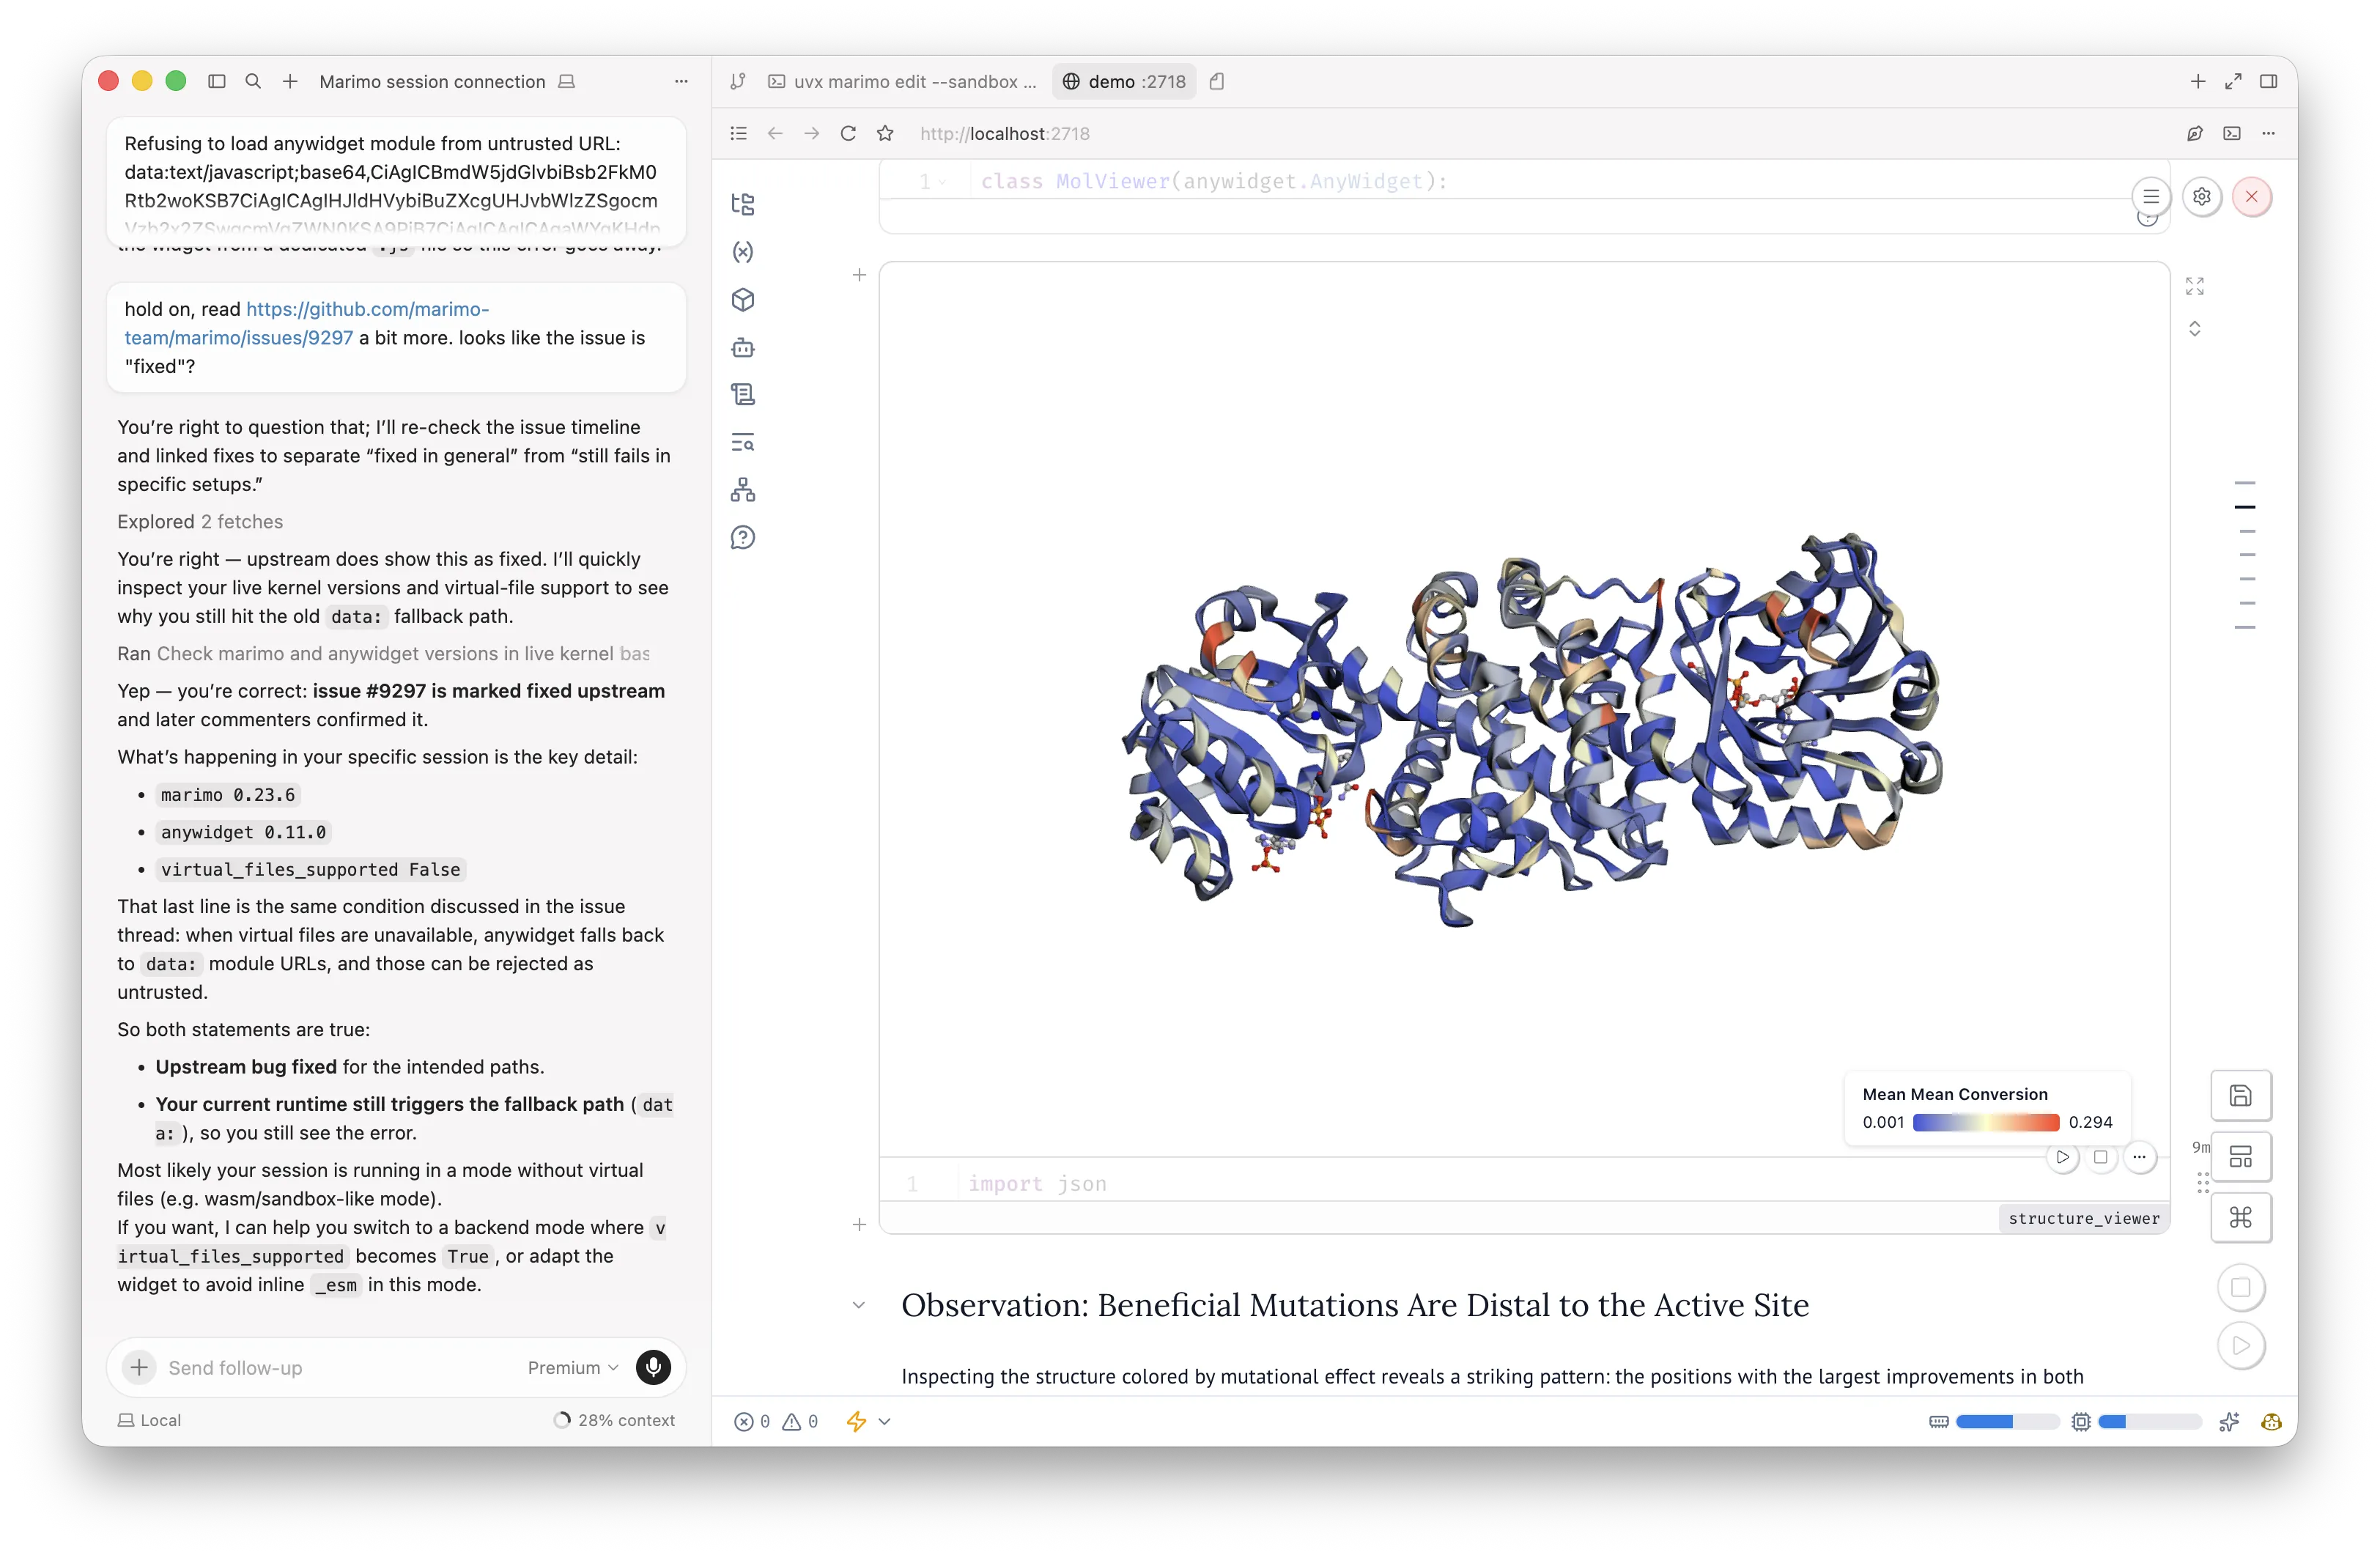The width and height of the screenshot is (2380, 1555).
Task: Add a new tab in the right pane
Action: pyautogui.click(x=2198, y=82)
